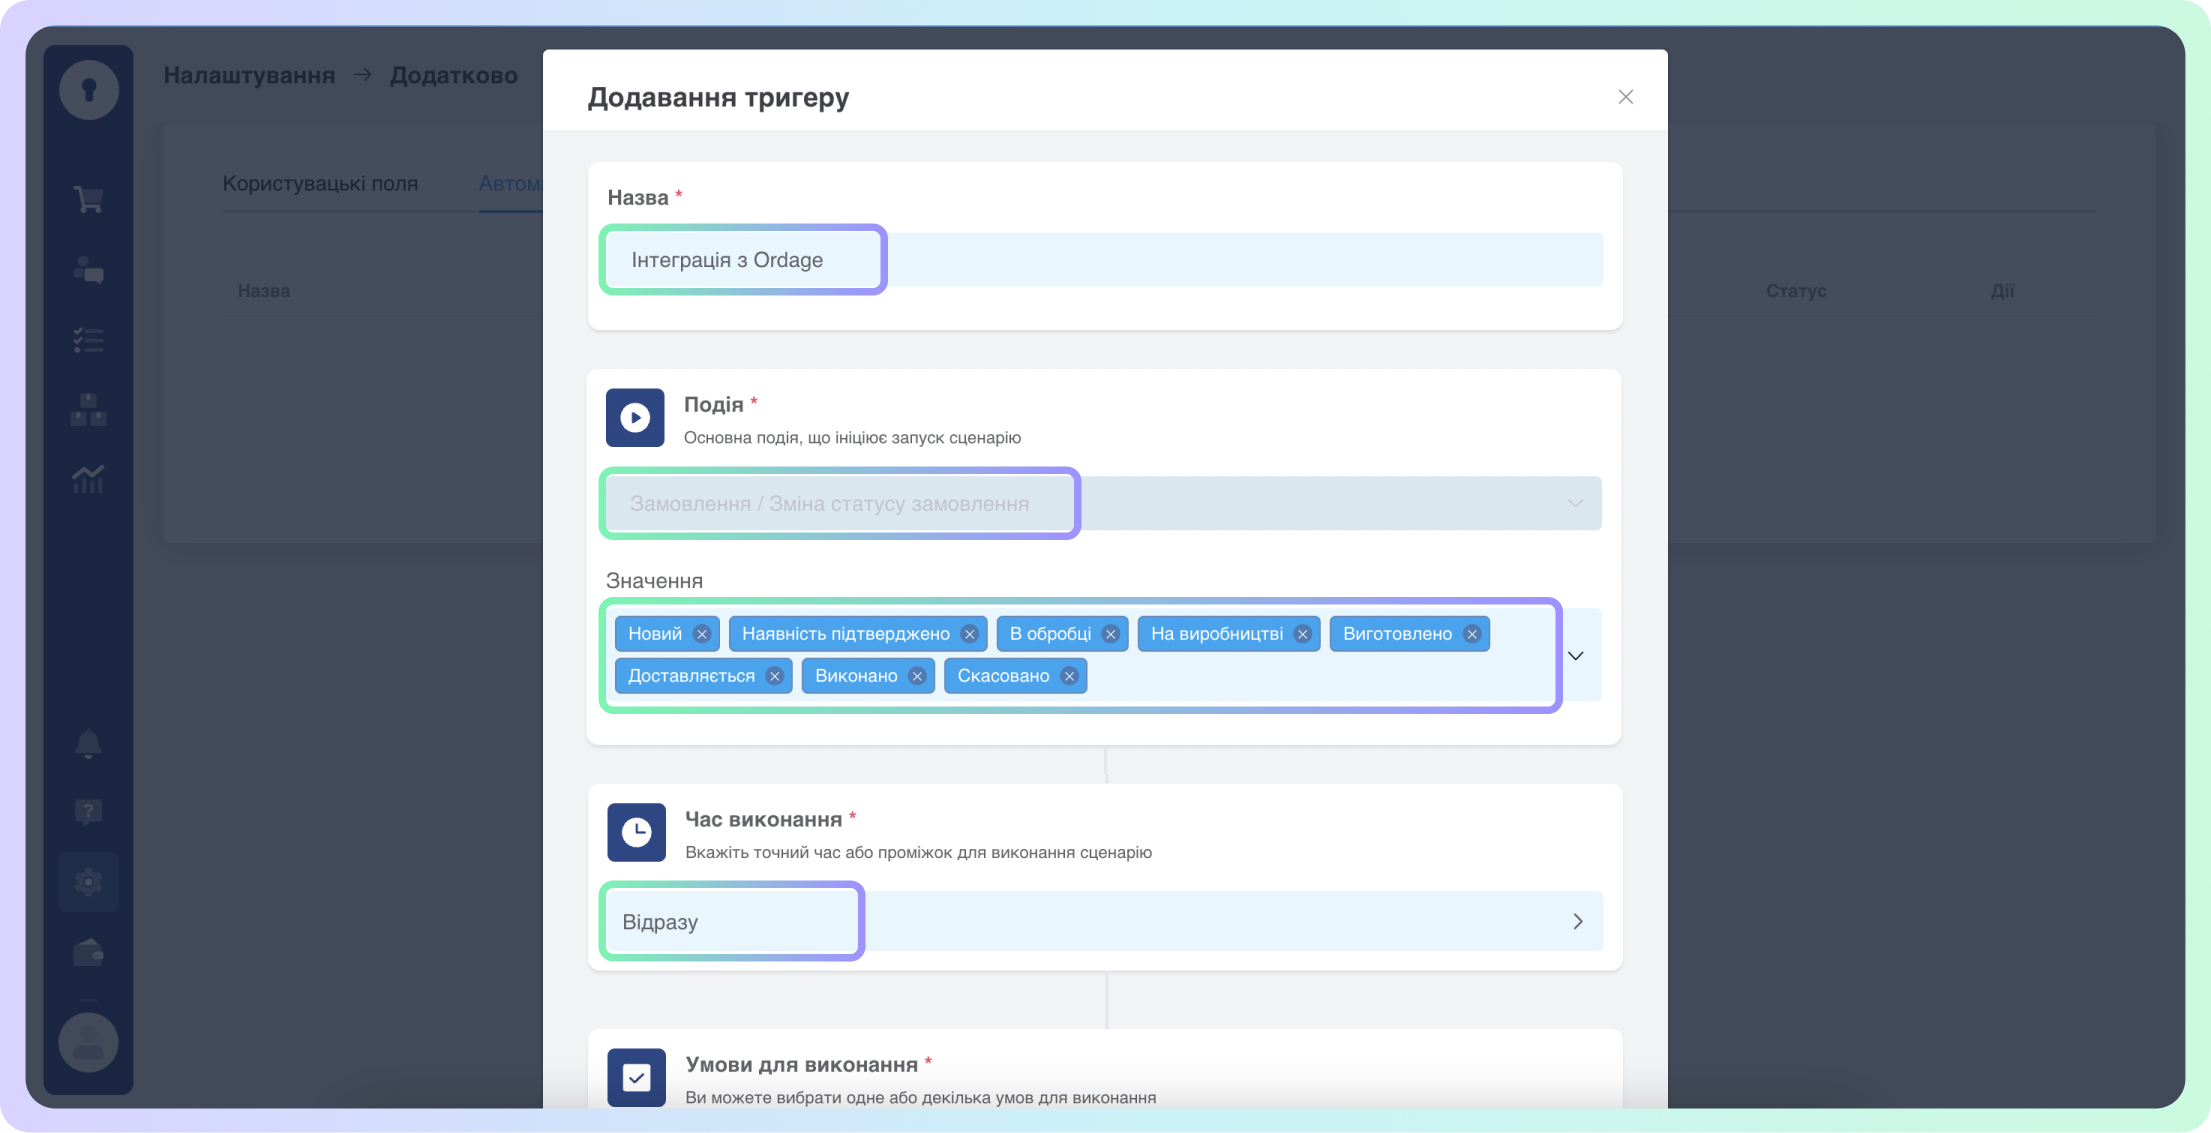Remove the 'Виконано' status tag

[917, 676]
